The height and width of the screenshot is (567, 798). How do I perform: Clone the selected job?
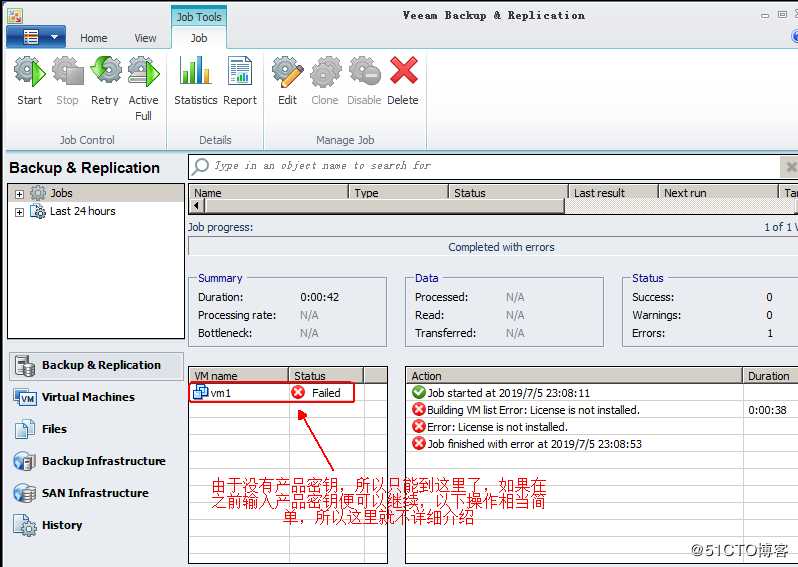pos(325,81)
